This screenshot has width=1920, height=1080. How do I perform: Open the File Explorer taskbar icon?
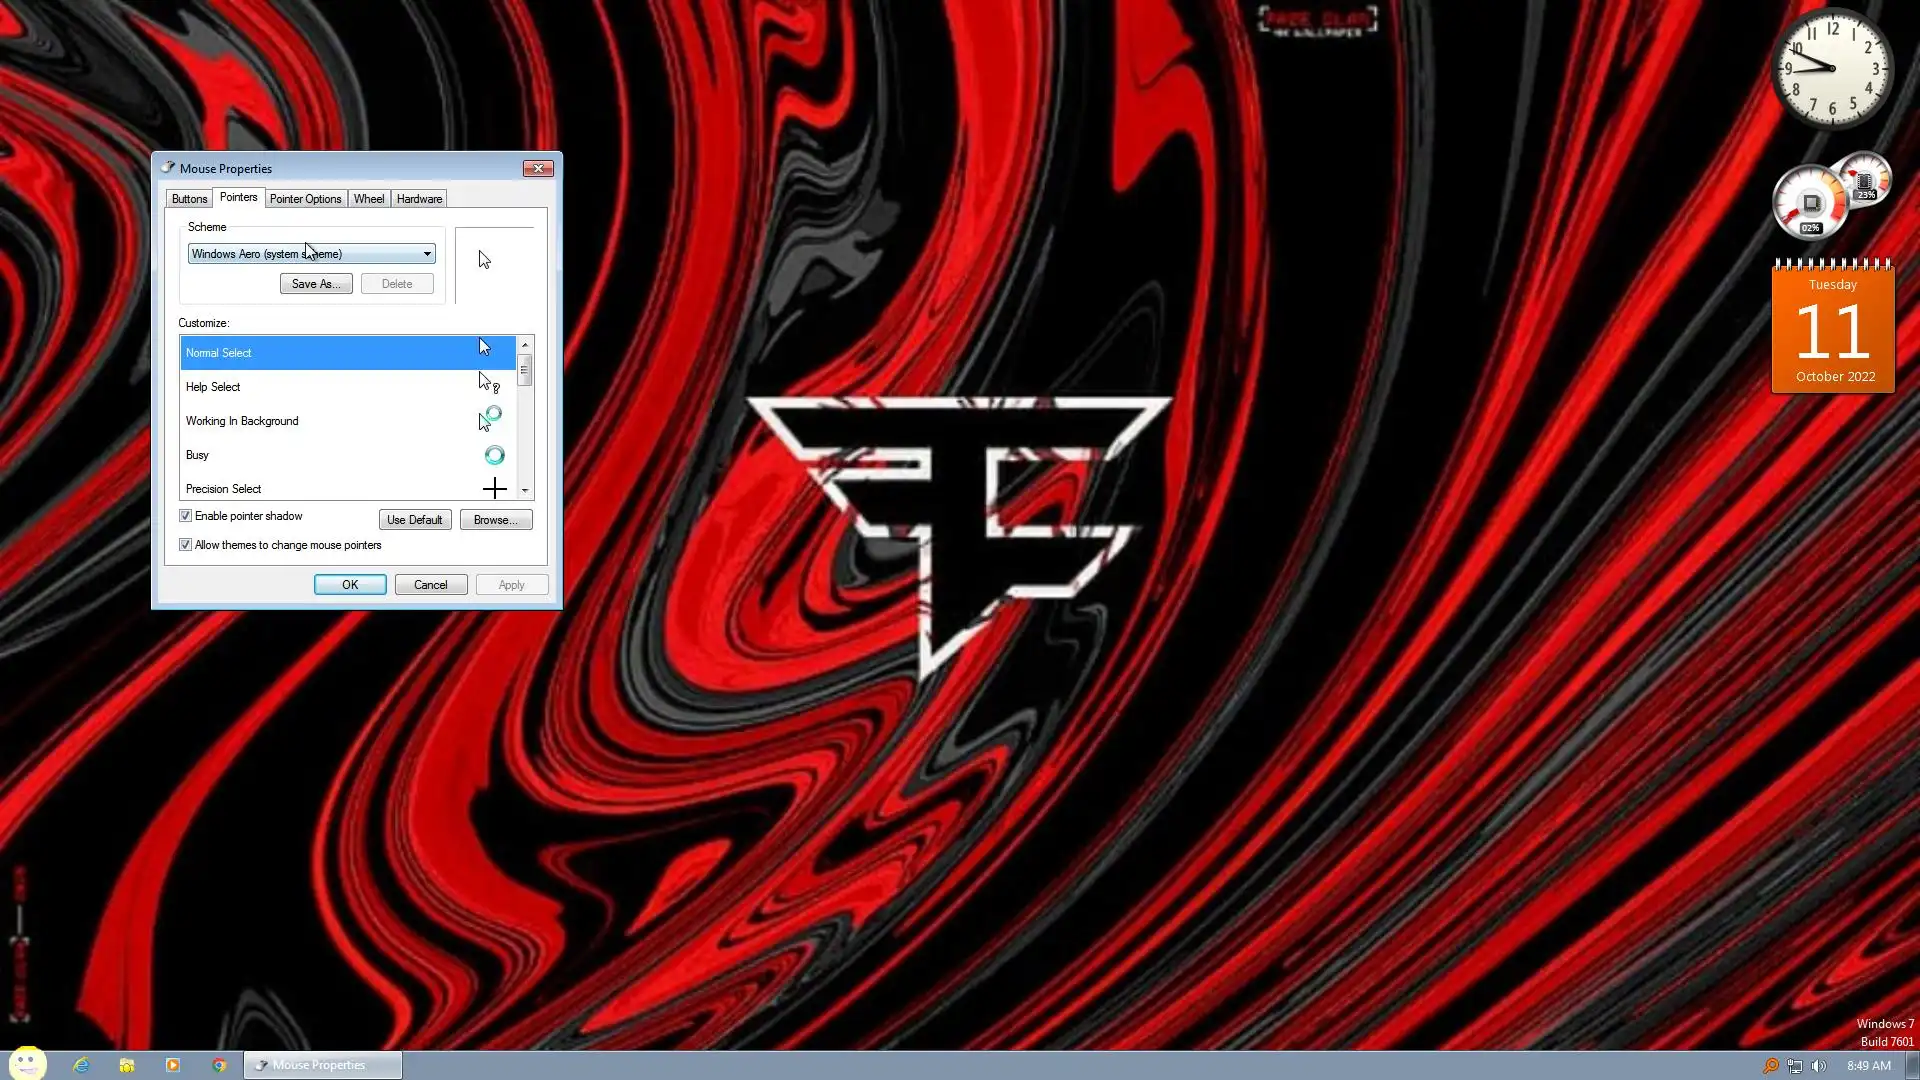click(x=127, y=1065)
